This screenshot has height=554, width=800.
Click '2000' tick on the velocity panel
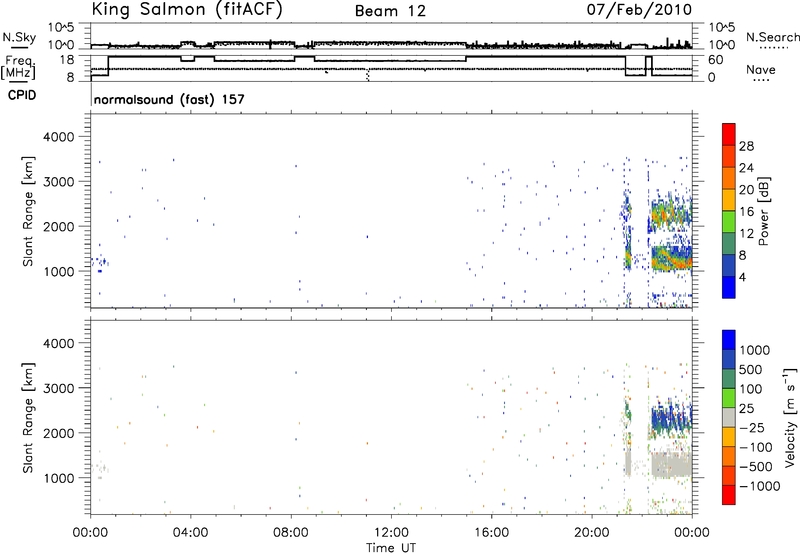pyautogui.click(x=58, y=433)
